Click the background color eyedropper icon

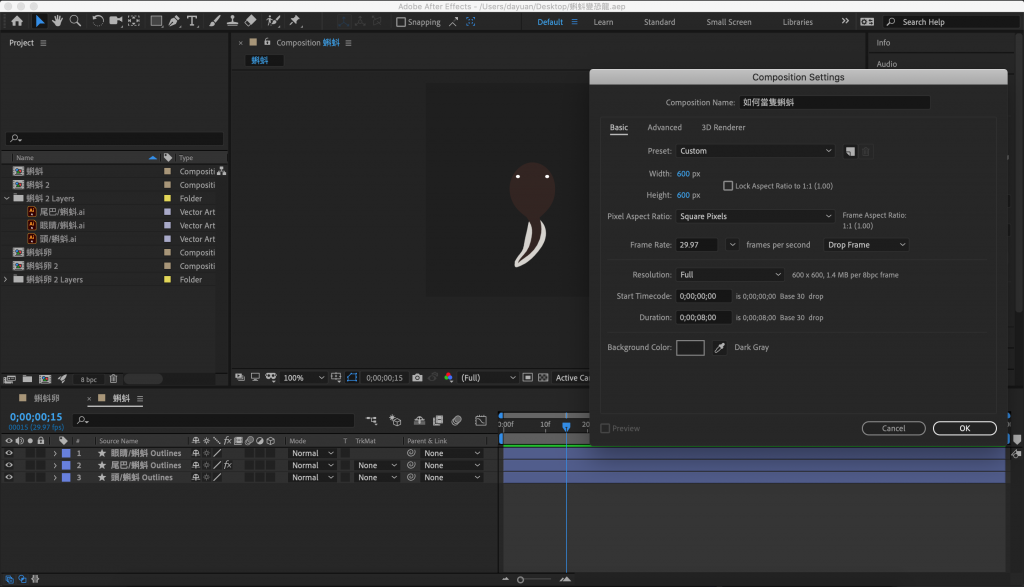719,348
